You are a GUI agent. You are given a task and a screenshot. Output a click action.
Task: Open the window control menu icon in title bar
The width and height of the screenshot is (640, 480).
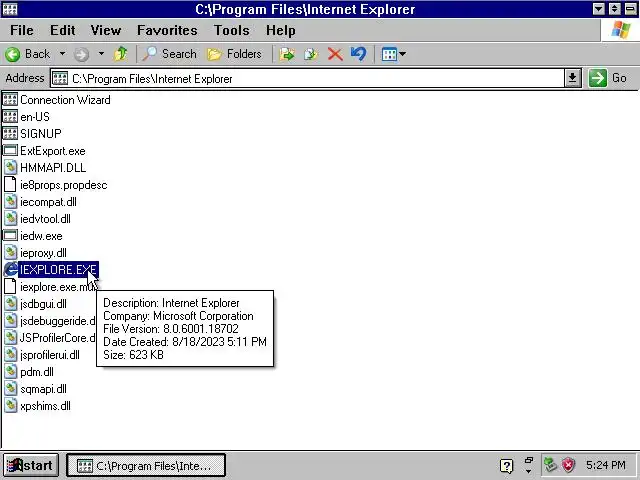point(10,9)
